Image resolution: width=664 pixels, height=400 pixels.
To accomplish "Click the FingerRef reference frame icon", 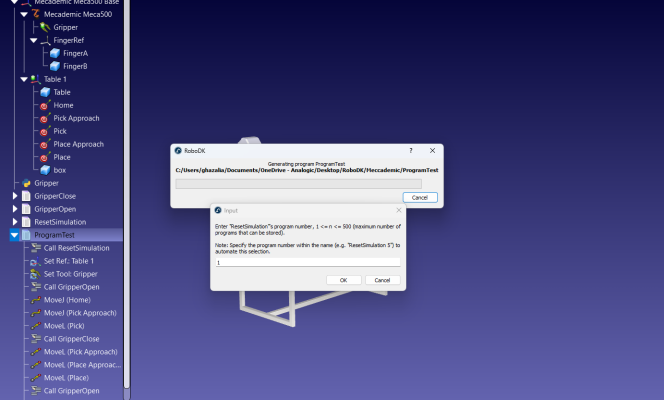I will [x=45, y=41].
